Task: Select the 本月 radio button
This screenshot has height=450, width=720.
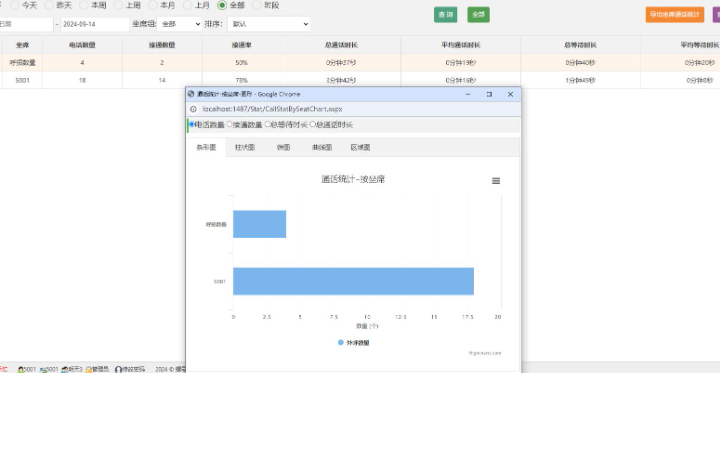Action: click(x=152, y=5)
